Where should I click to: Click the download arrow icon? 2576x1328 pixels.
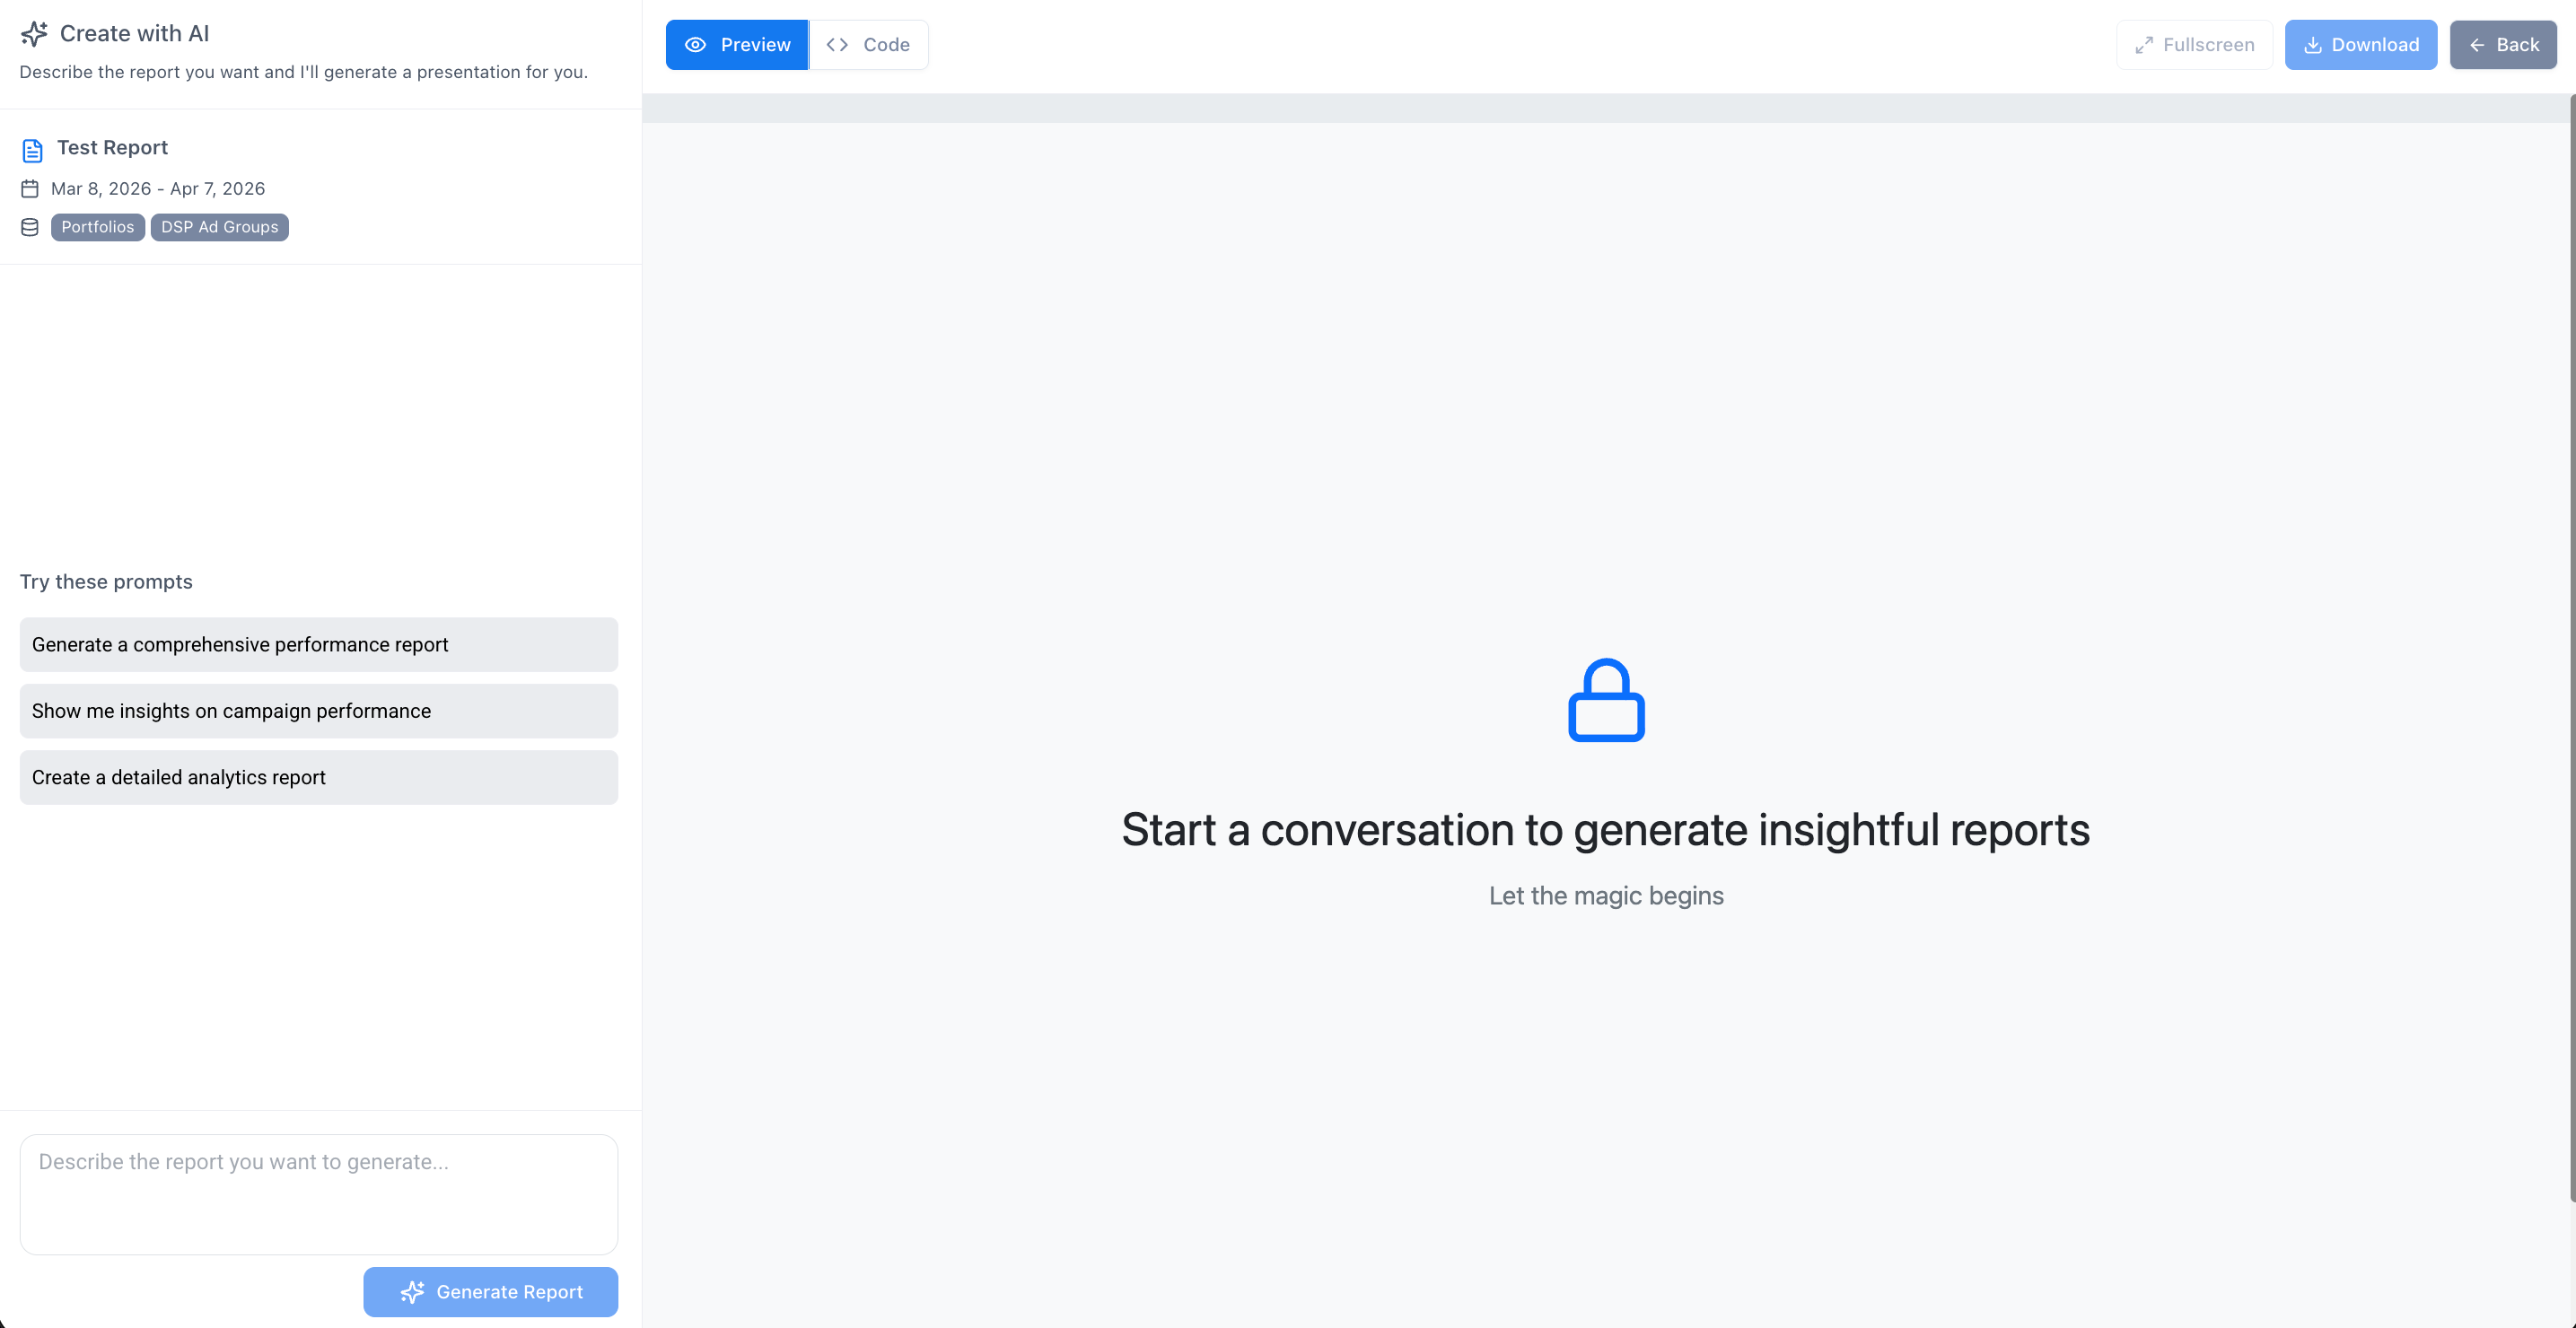(x=2312, y=45)
